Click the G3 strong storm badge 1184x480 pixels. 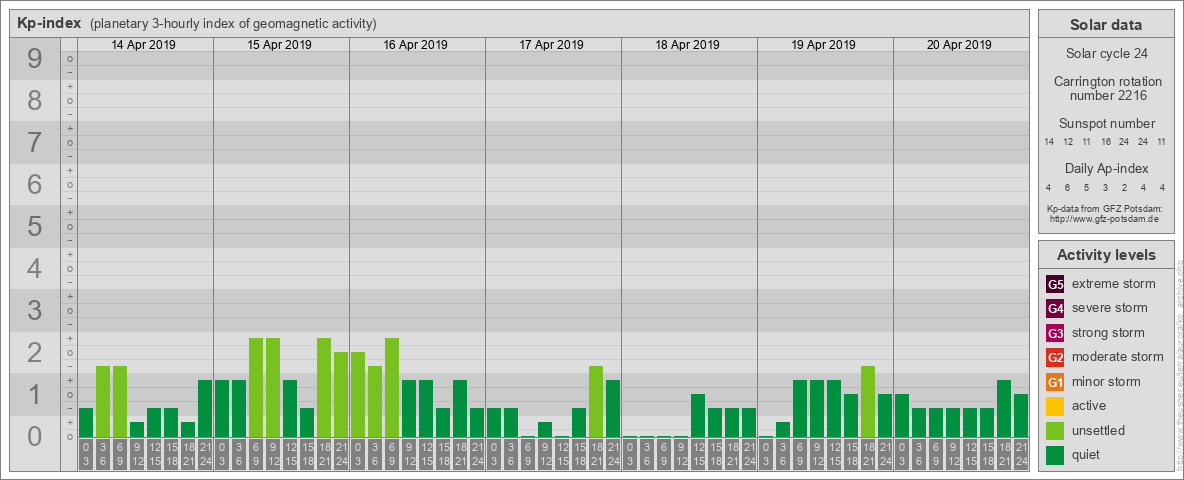1055,333
